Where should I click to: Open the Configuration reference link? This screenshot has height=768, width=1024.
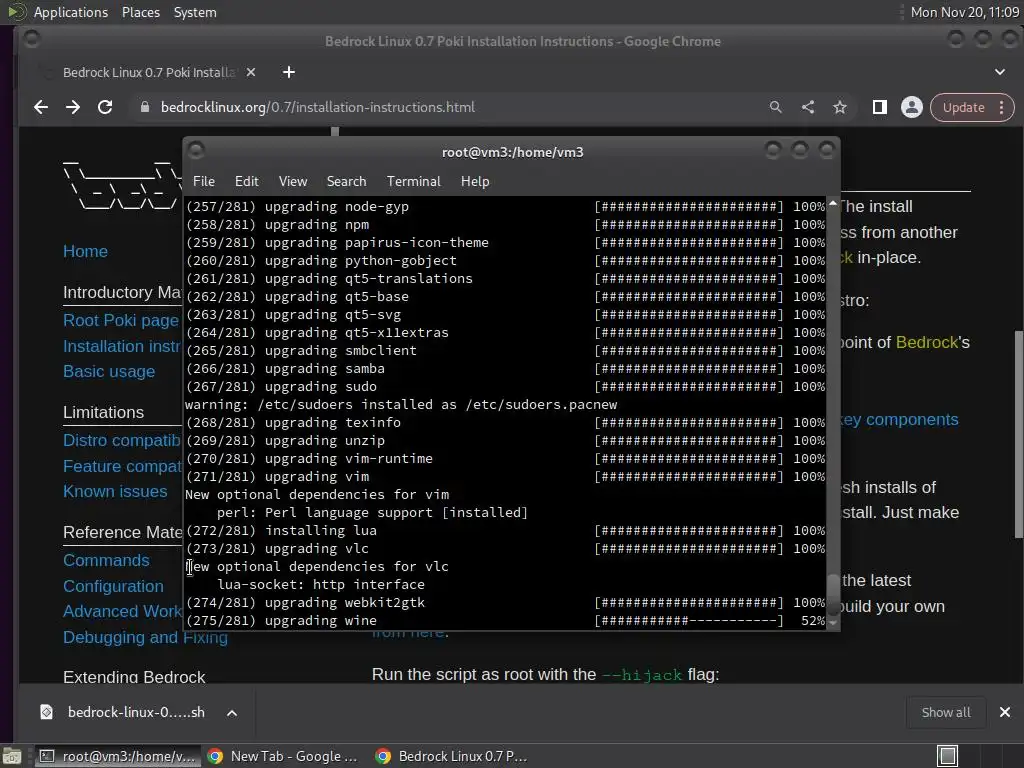point(113,586)
